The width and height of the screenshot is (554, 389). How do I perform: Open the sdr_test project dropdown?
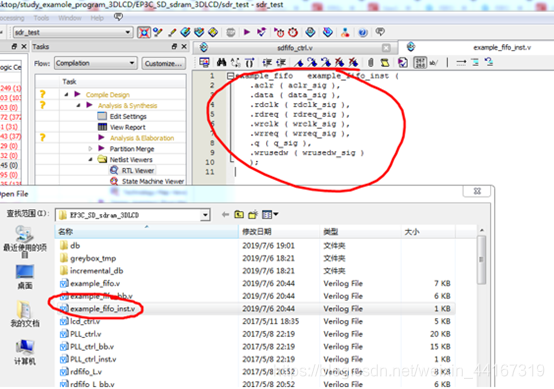tap(73, 33)
